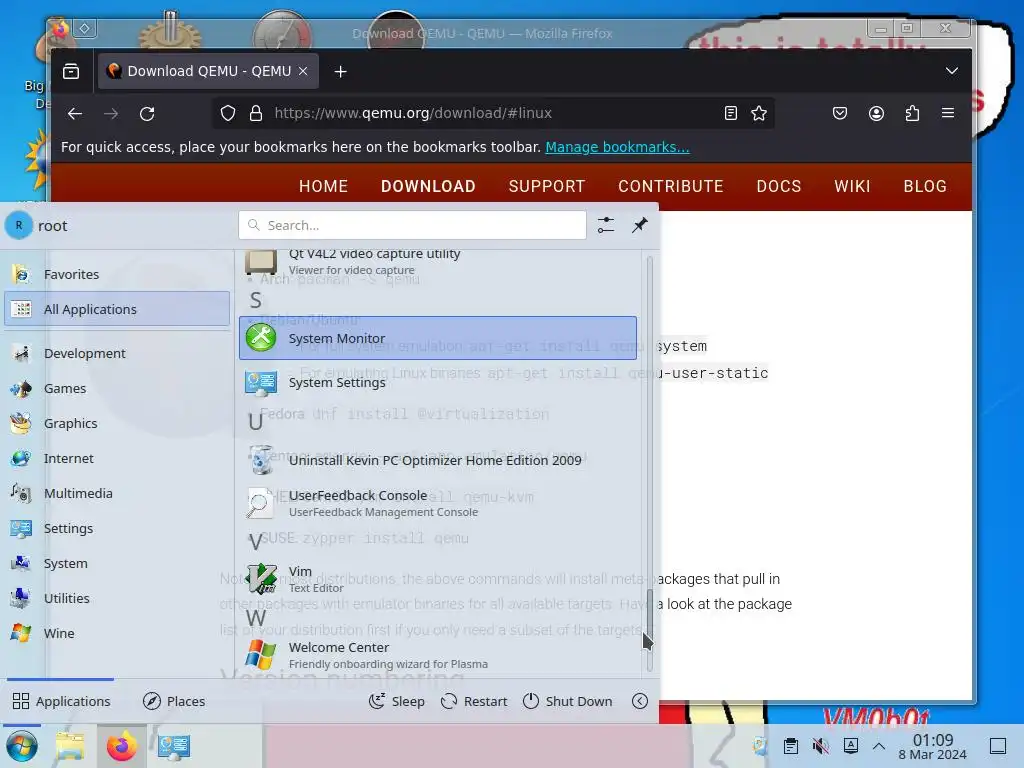Open Qt V4L2 video capture utility

(x=438, y=261)
